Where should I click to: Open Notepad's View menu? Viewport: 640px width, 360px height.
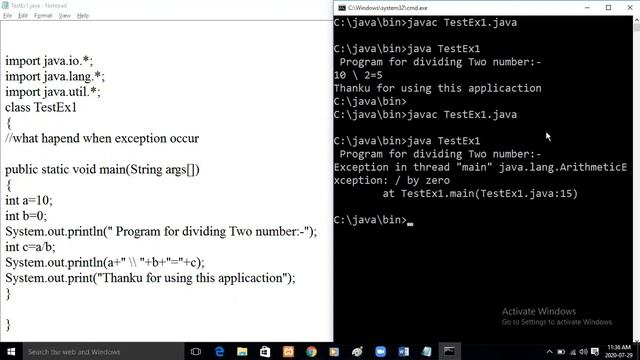(64, 16)
